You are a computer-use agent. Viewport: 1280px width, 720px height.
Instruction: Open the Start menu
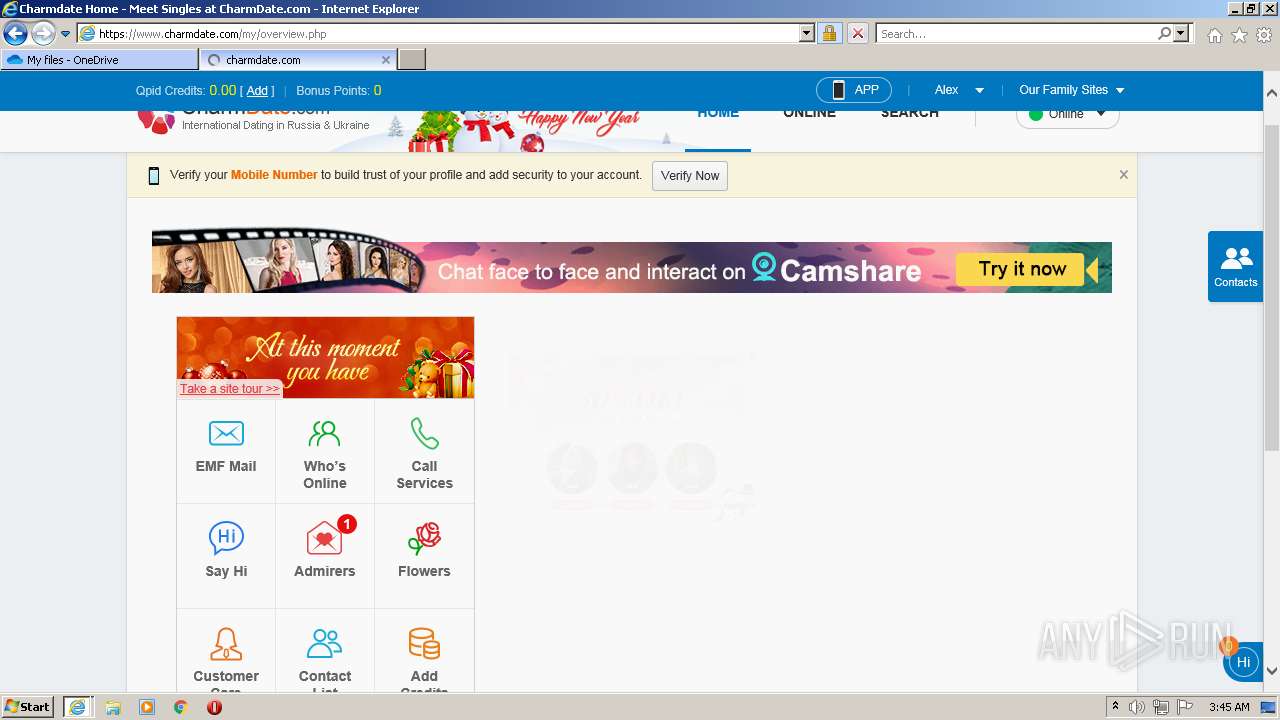(27, 707)
